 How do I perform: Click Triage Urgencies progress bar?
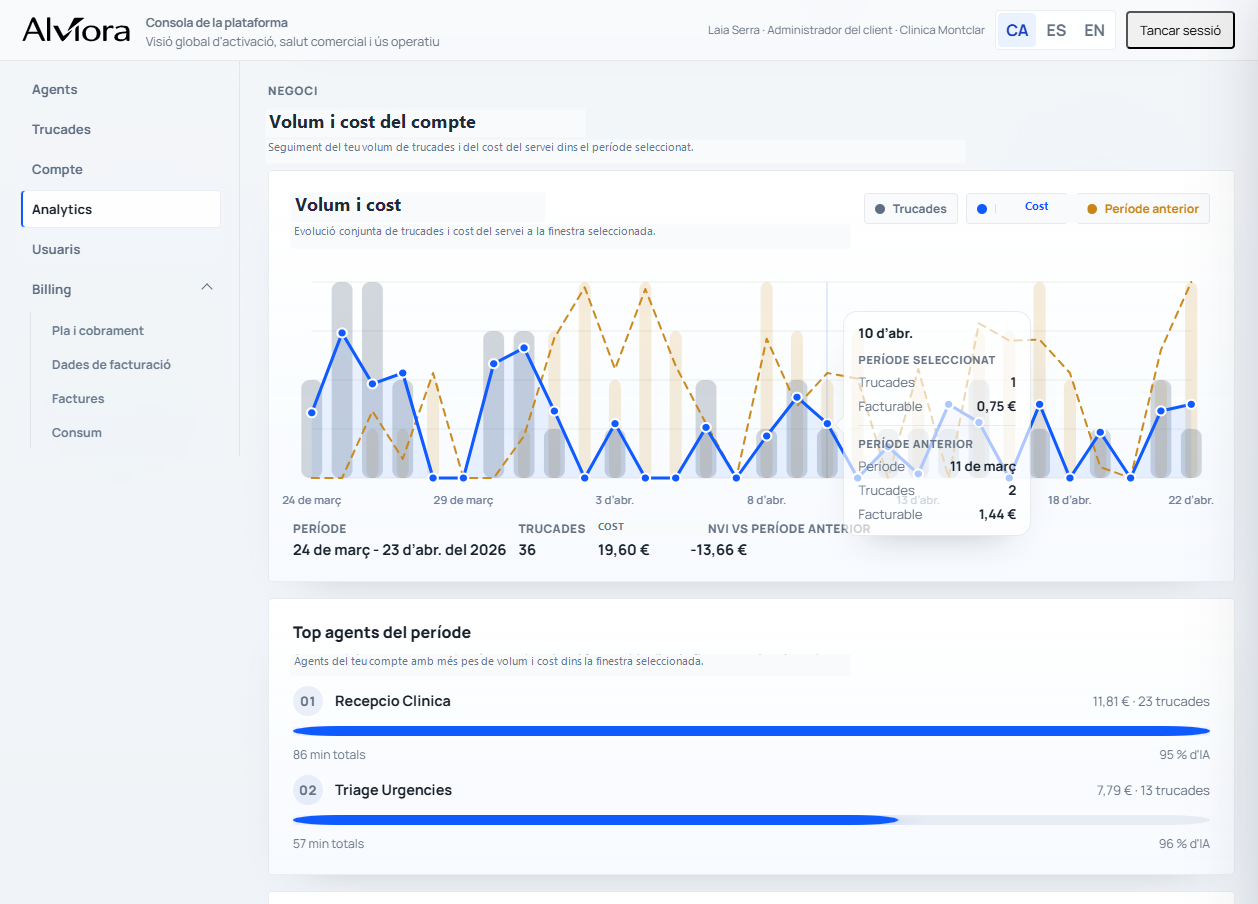coord(751,820)
